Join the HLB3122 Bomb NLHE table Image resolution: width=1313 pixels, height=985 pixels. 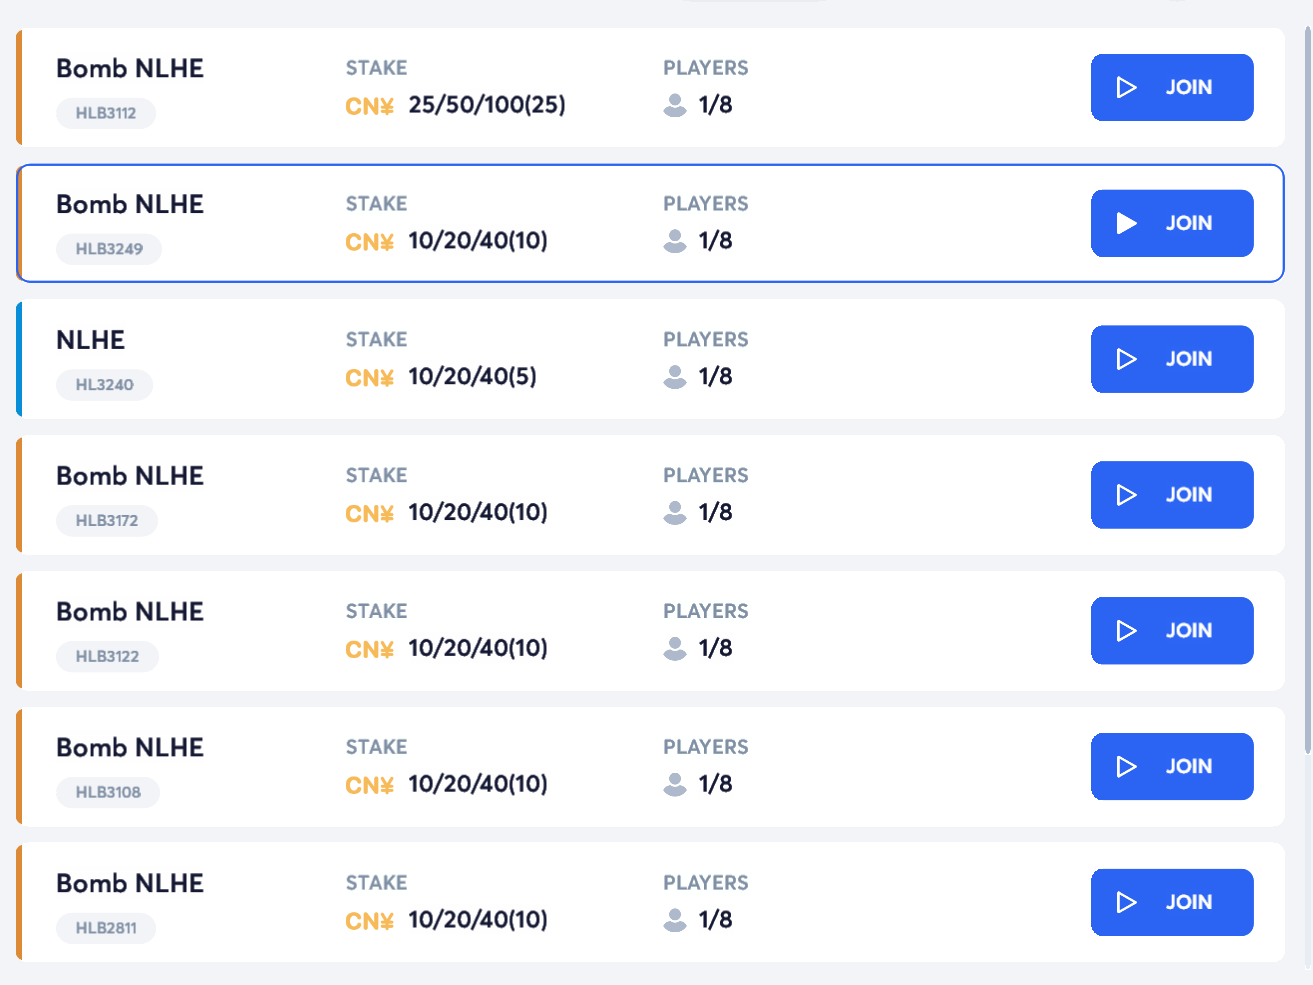(1171, 631)
